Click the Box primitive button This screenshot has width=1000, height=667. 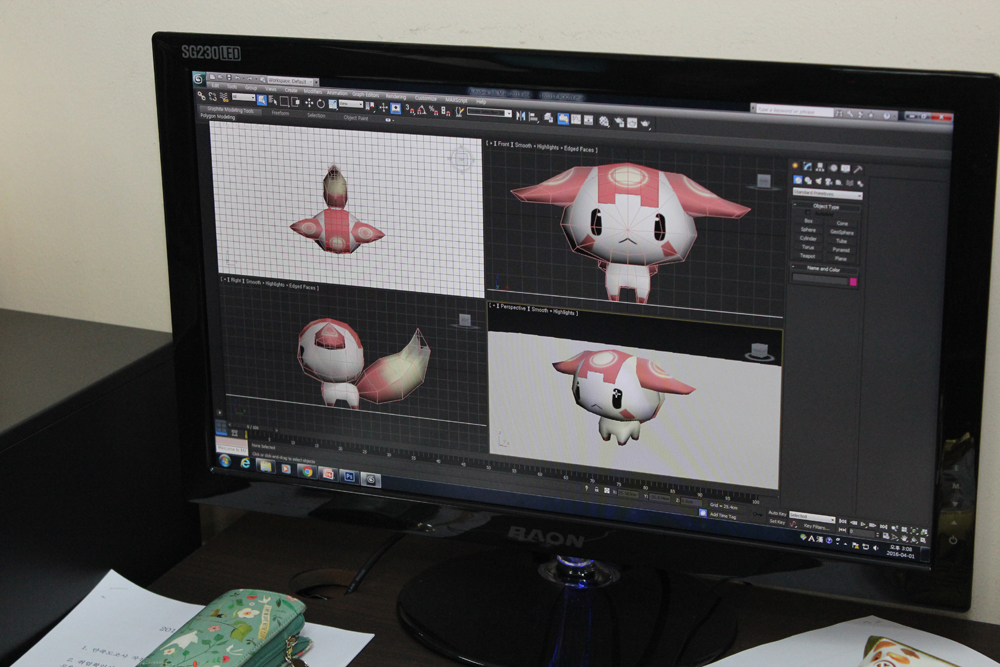[x=808, y=221]
